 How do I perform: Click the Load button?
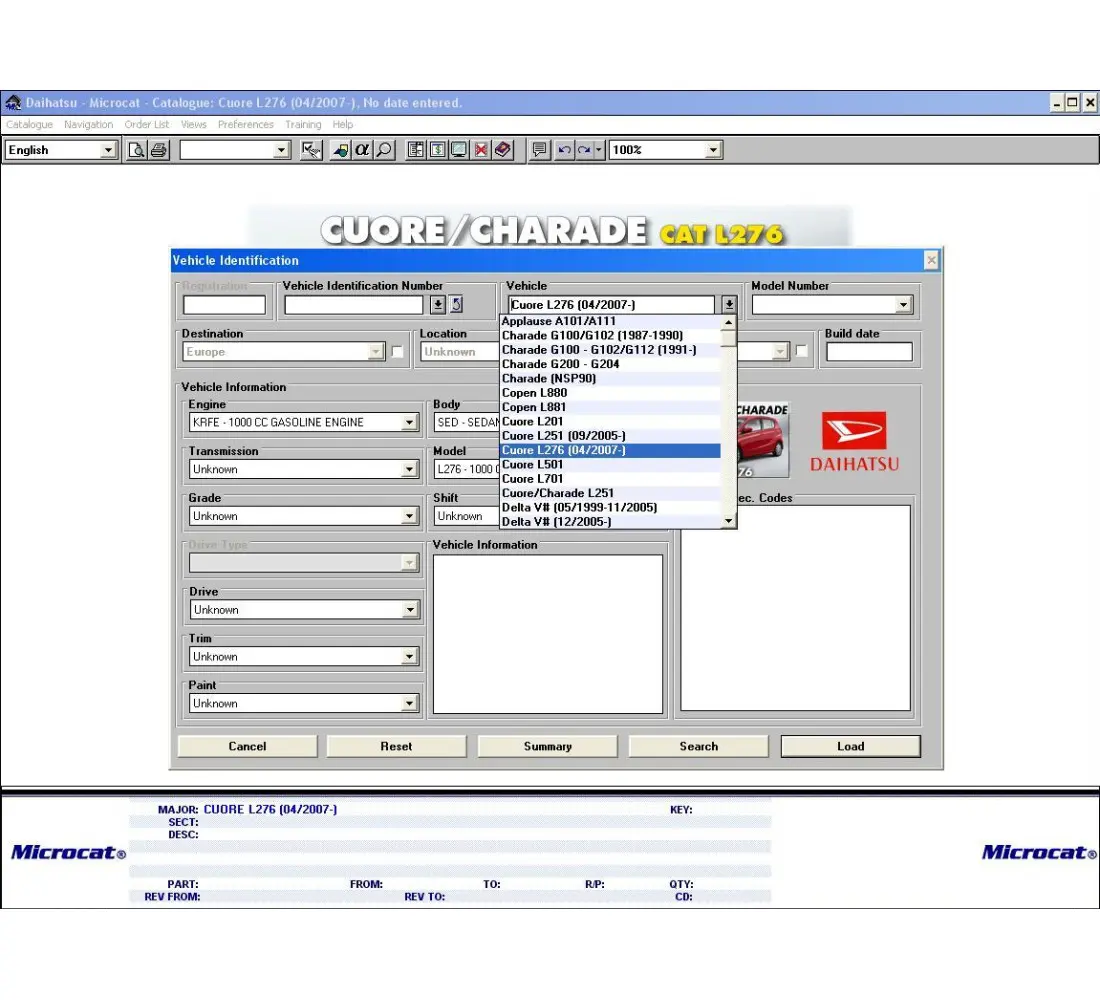pos(850,747)
